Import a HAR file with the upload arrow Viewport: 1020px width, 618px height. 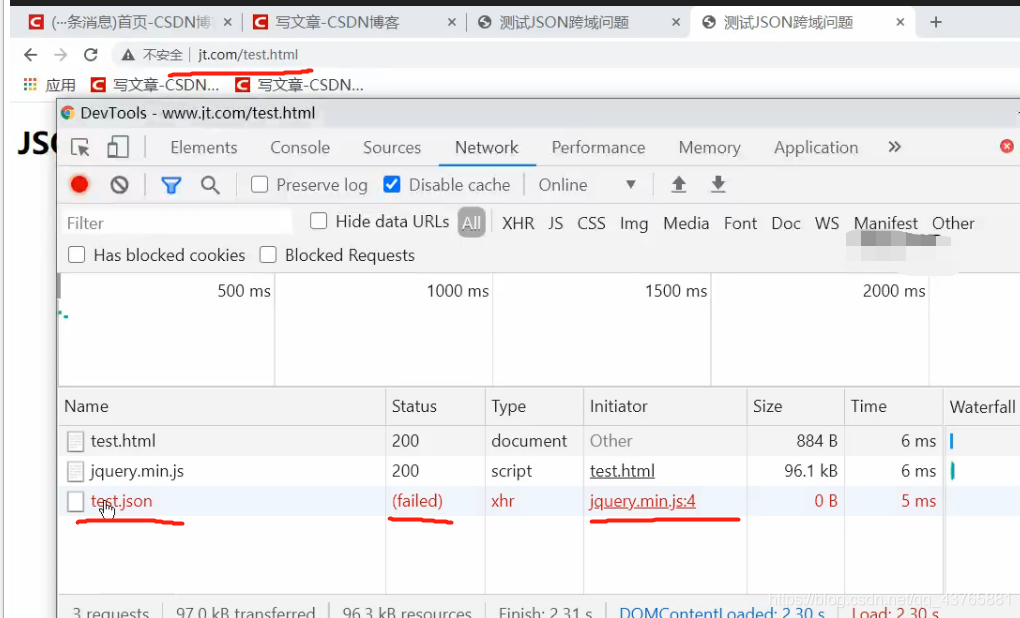(678, 185)
